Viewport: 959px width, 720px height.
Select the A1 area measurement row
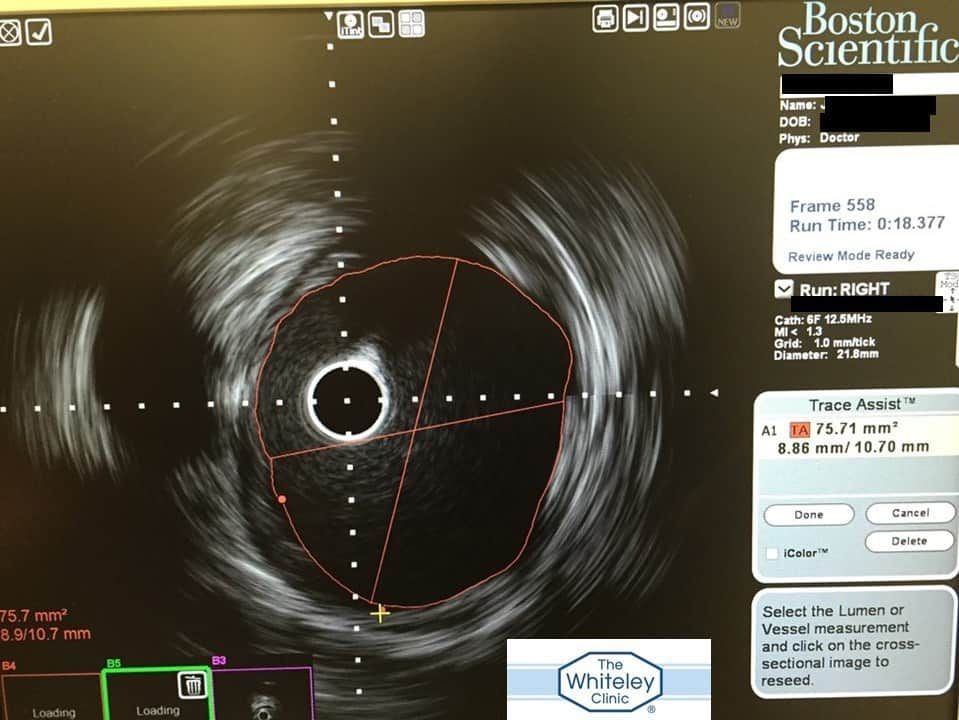(855, 429)
